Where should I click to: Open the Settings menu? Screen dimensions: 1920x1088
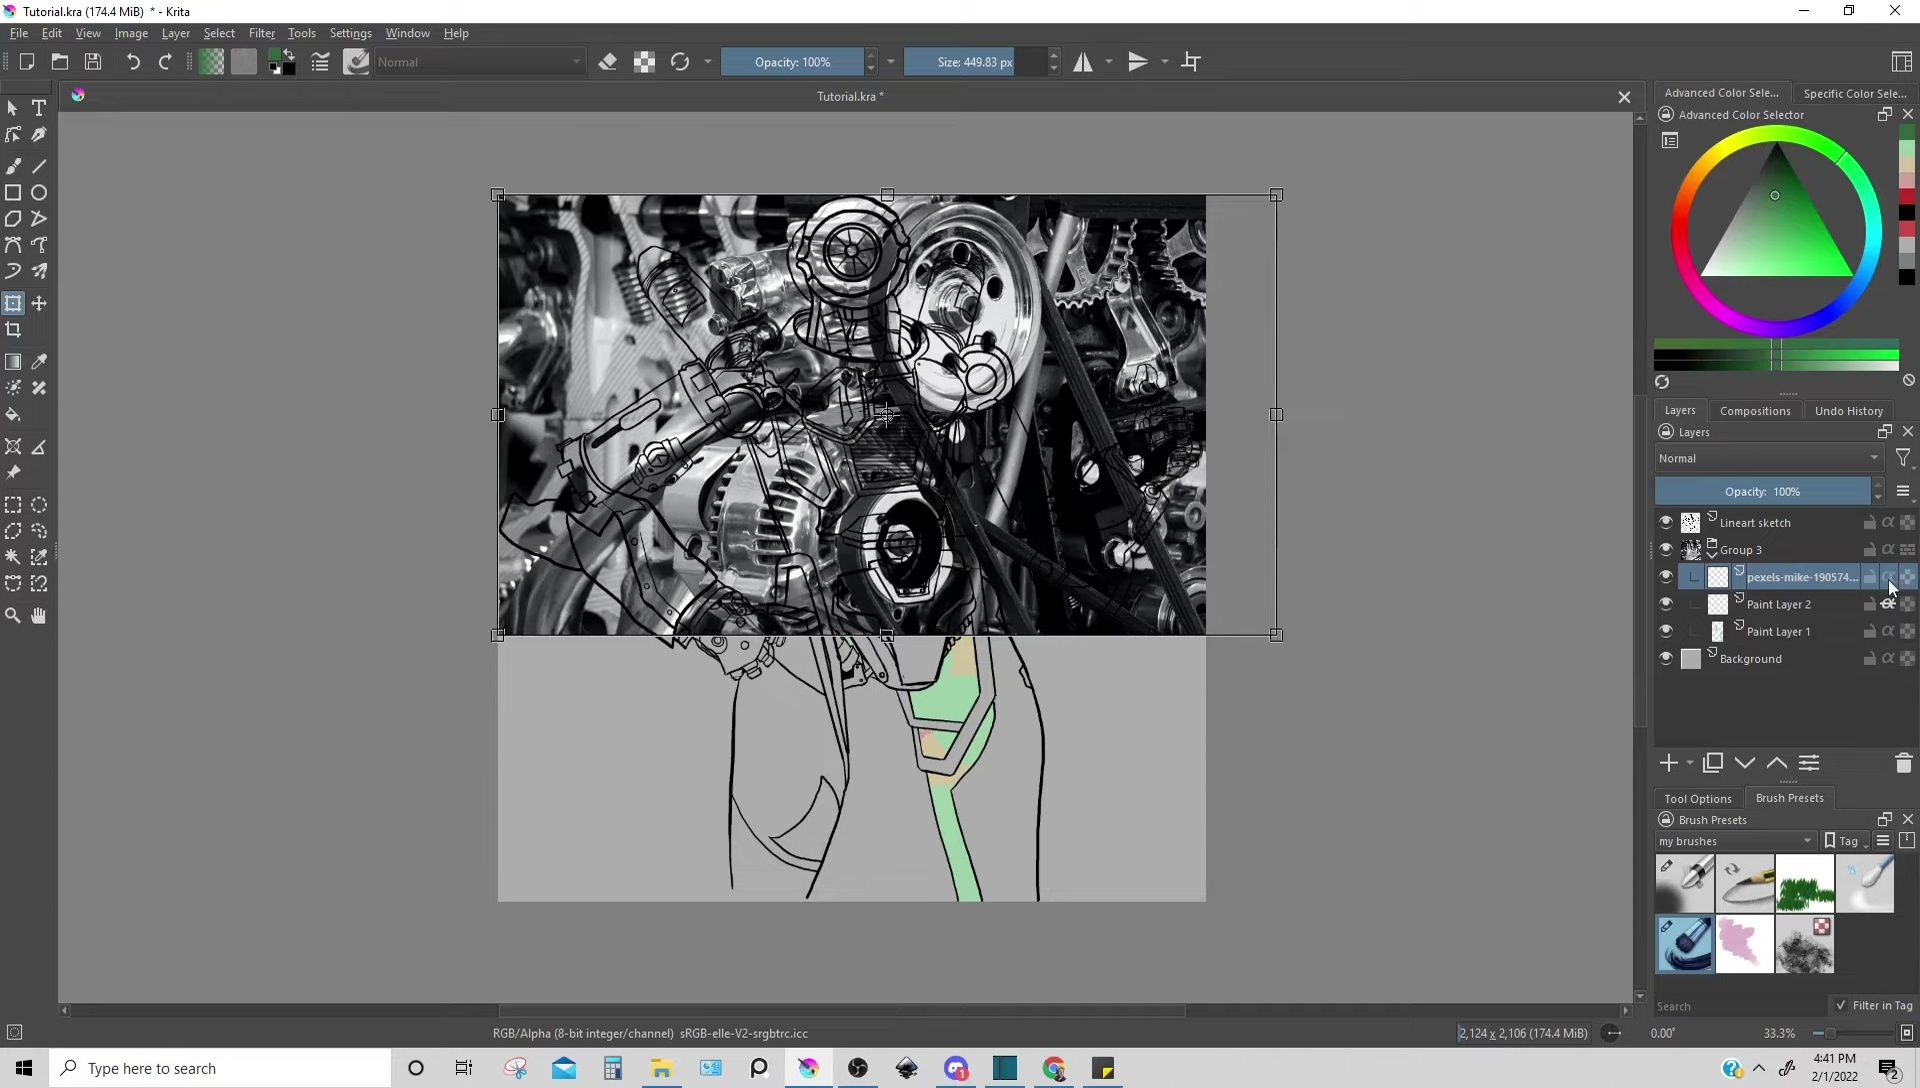click(x=350, y=33)
